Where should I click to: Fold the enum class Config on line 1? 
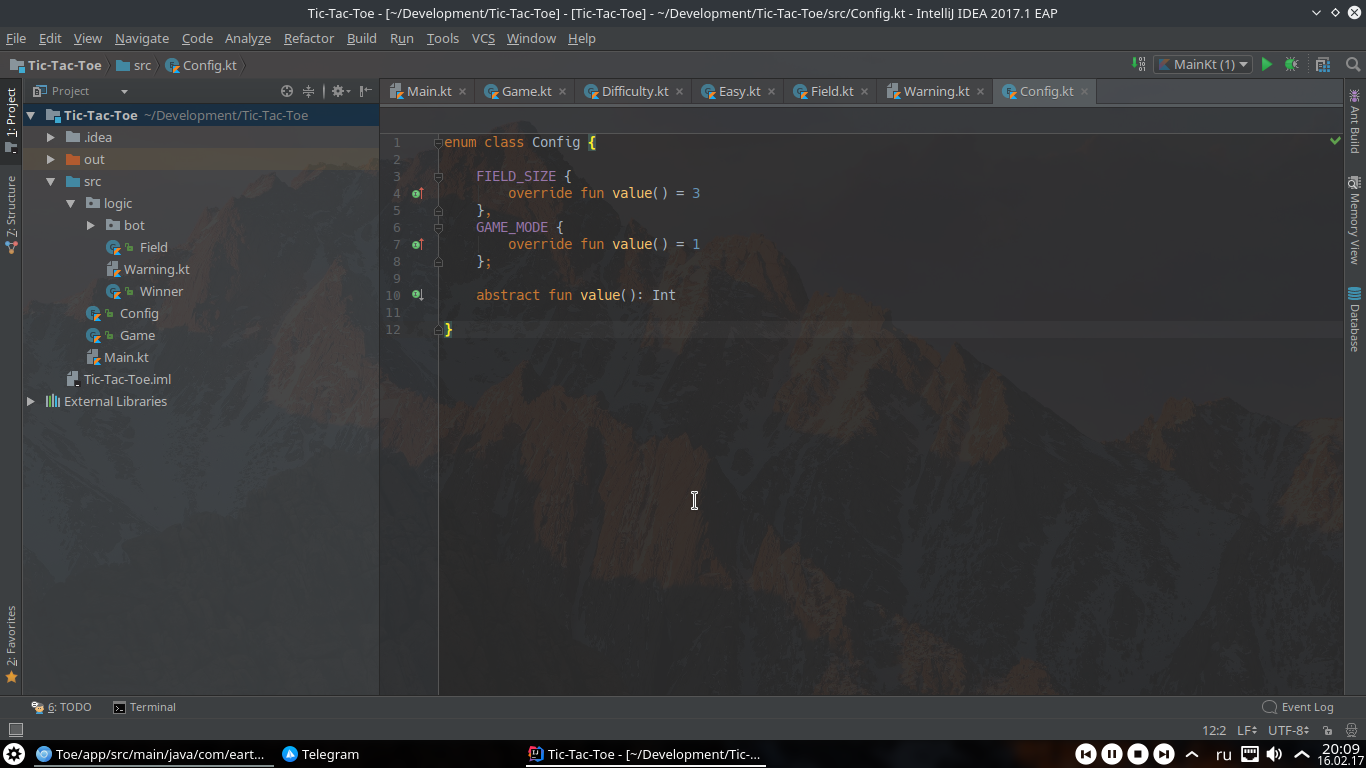438,142
